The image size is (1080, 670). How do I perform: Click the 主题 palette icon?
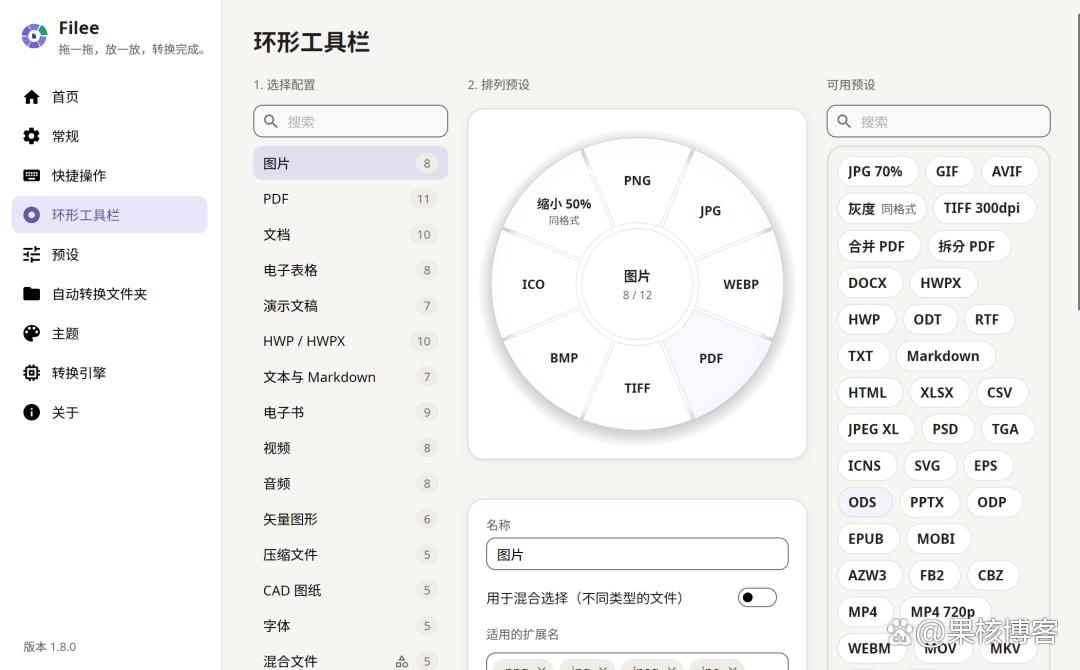[x=32, y=333]
